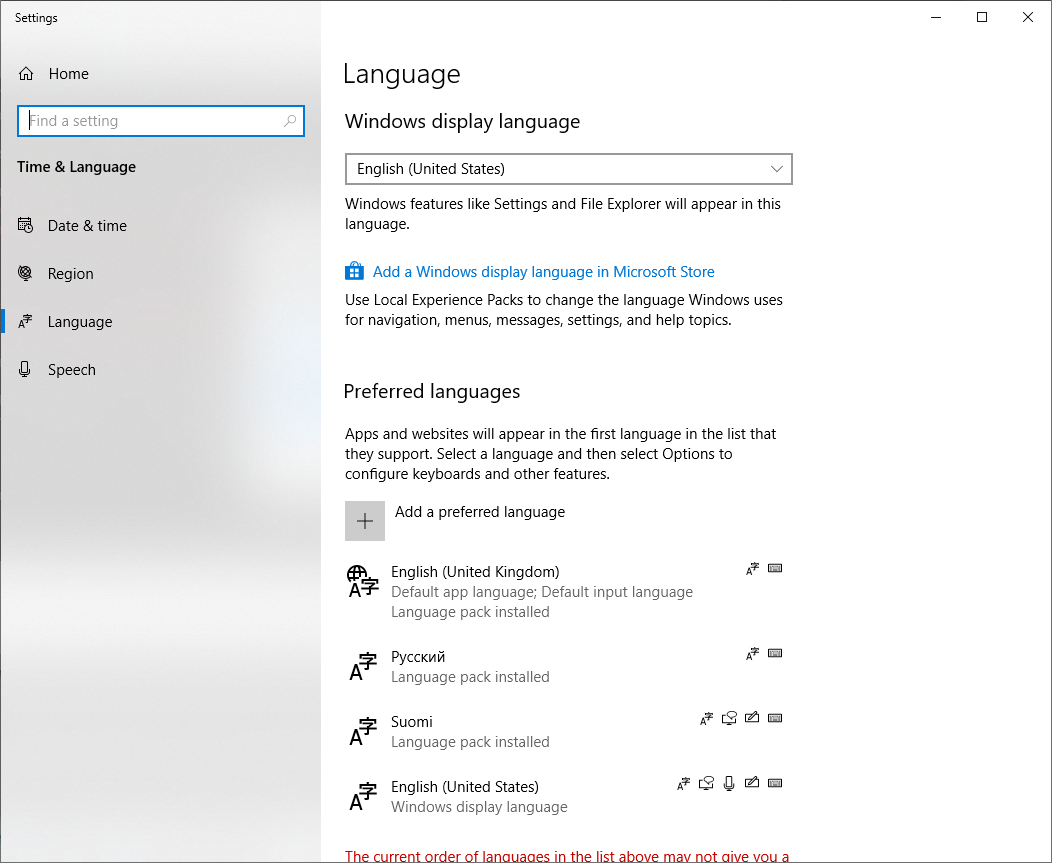Open the Keyboard icon next to English (United States)

coord(775,783)
